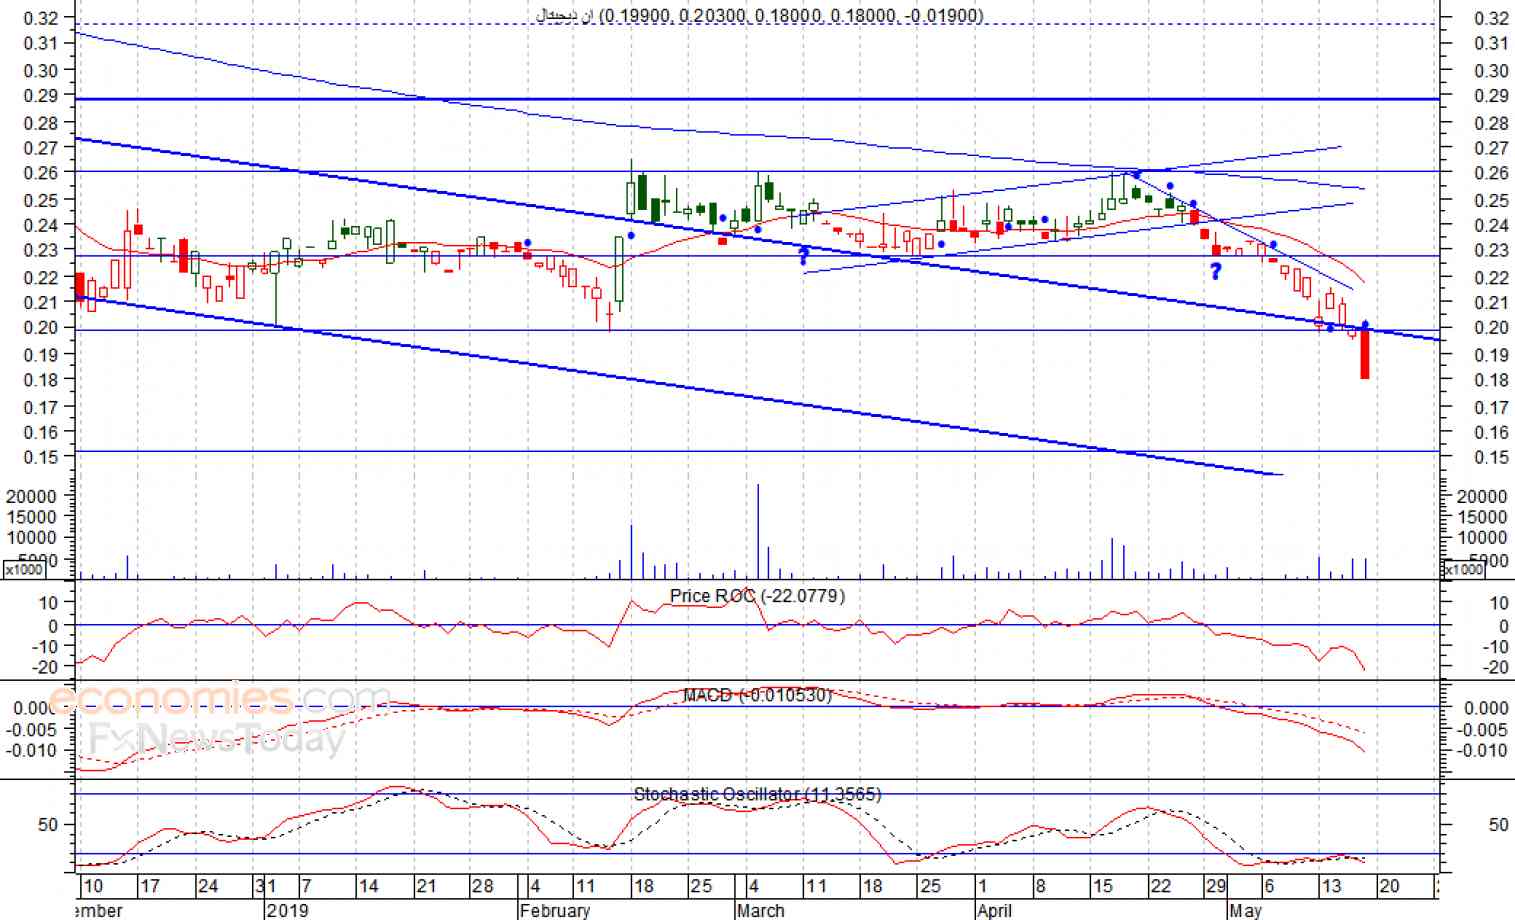Click the right x1000 volume scale box
Screen dimensions: 1515x920
(1464, 569)
